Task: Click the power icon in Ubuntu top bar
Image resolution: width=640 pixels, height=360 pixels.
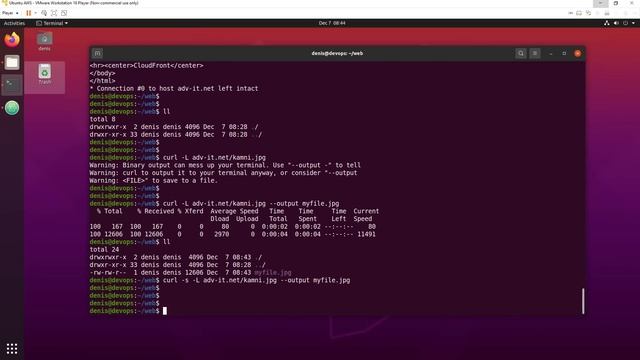Action: pyautogui.click(x=625, y=23)
